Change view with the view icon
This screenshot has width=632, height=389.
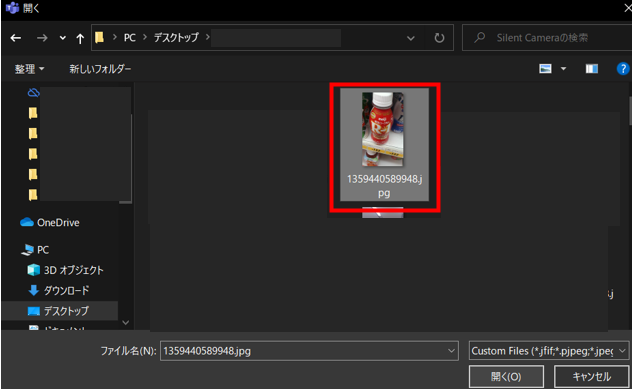coord(545,69)
